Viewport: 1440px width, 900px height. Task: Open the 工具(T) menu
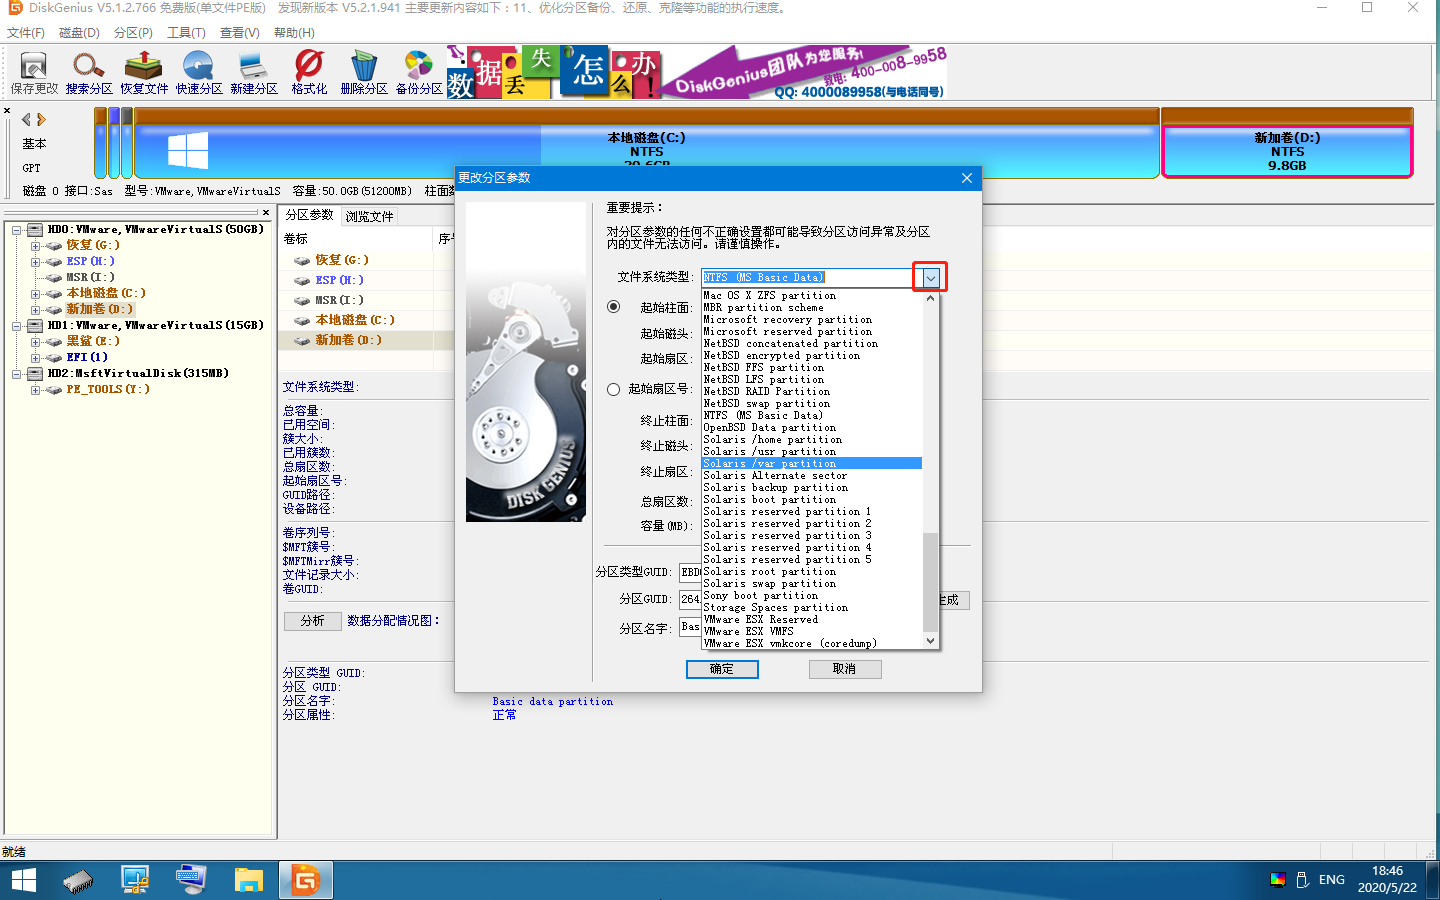[186, 32]
